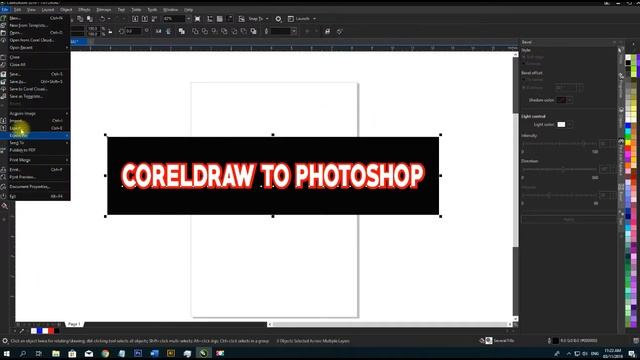
Task: Click the Outline pen icon in property bar
Action: coord(266,31)
